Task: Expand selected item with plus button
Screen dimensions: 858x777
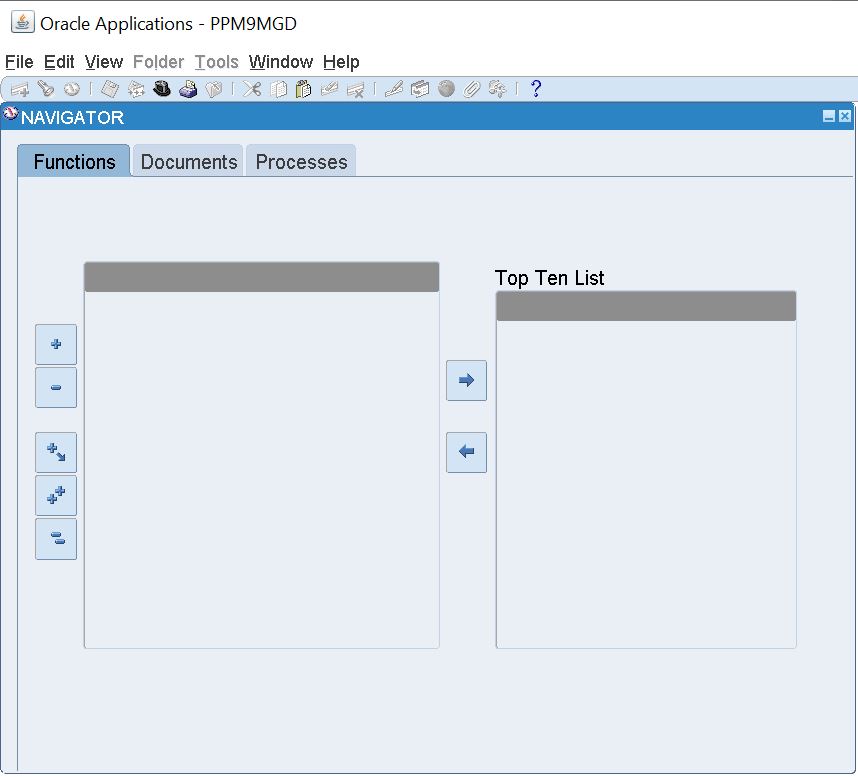Action: point(56,345)
